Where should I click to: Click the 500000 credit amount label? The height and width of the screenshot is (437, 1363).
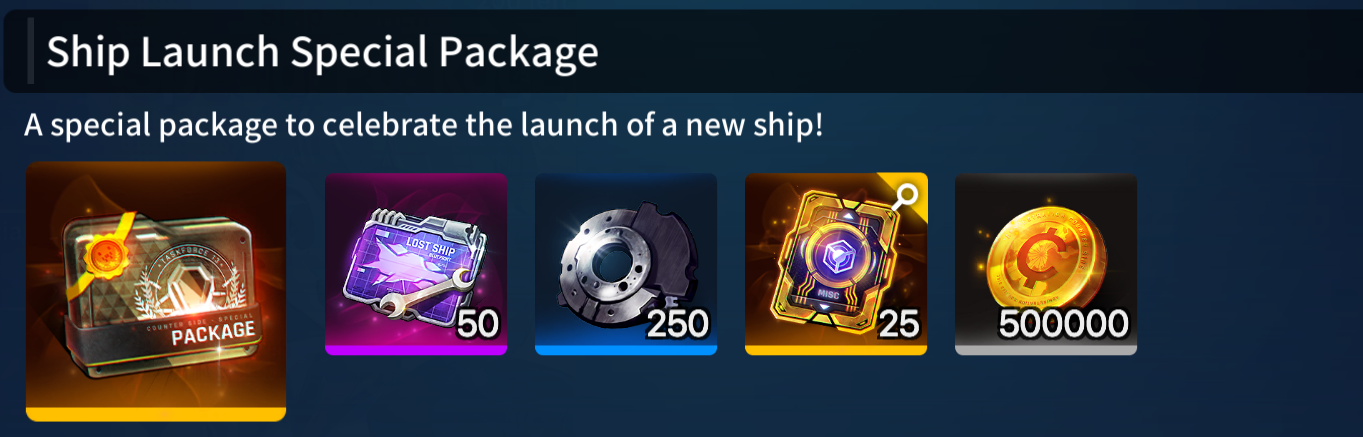pos(1063,324)
